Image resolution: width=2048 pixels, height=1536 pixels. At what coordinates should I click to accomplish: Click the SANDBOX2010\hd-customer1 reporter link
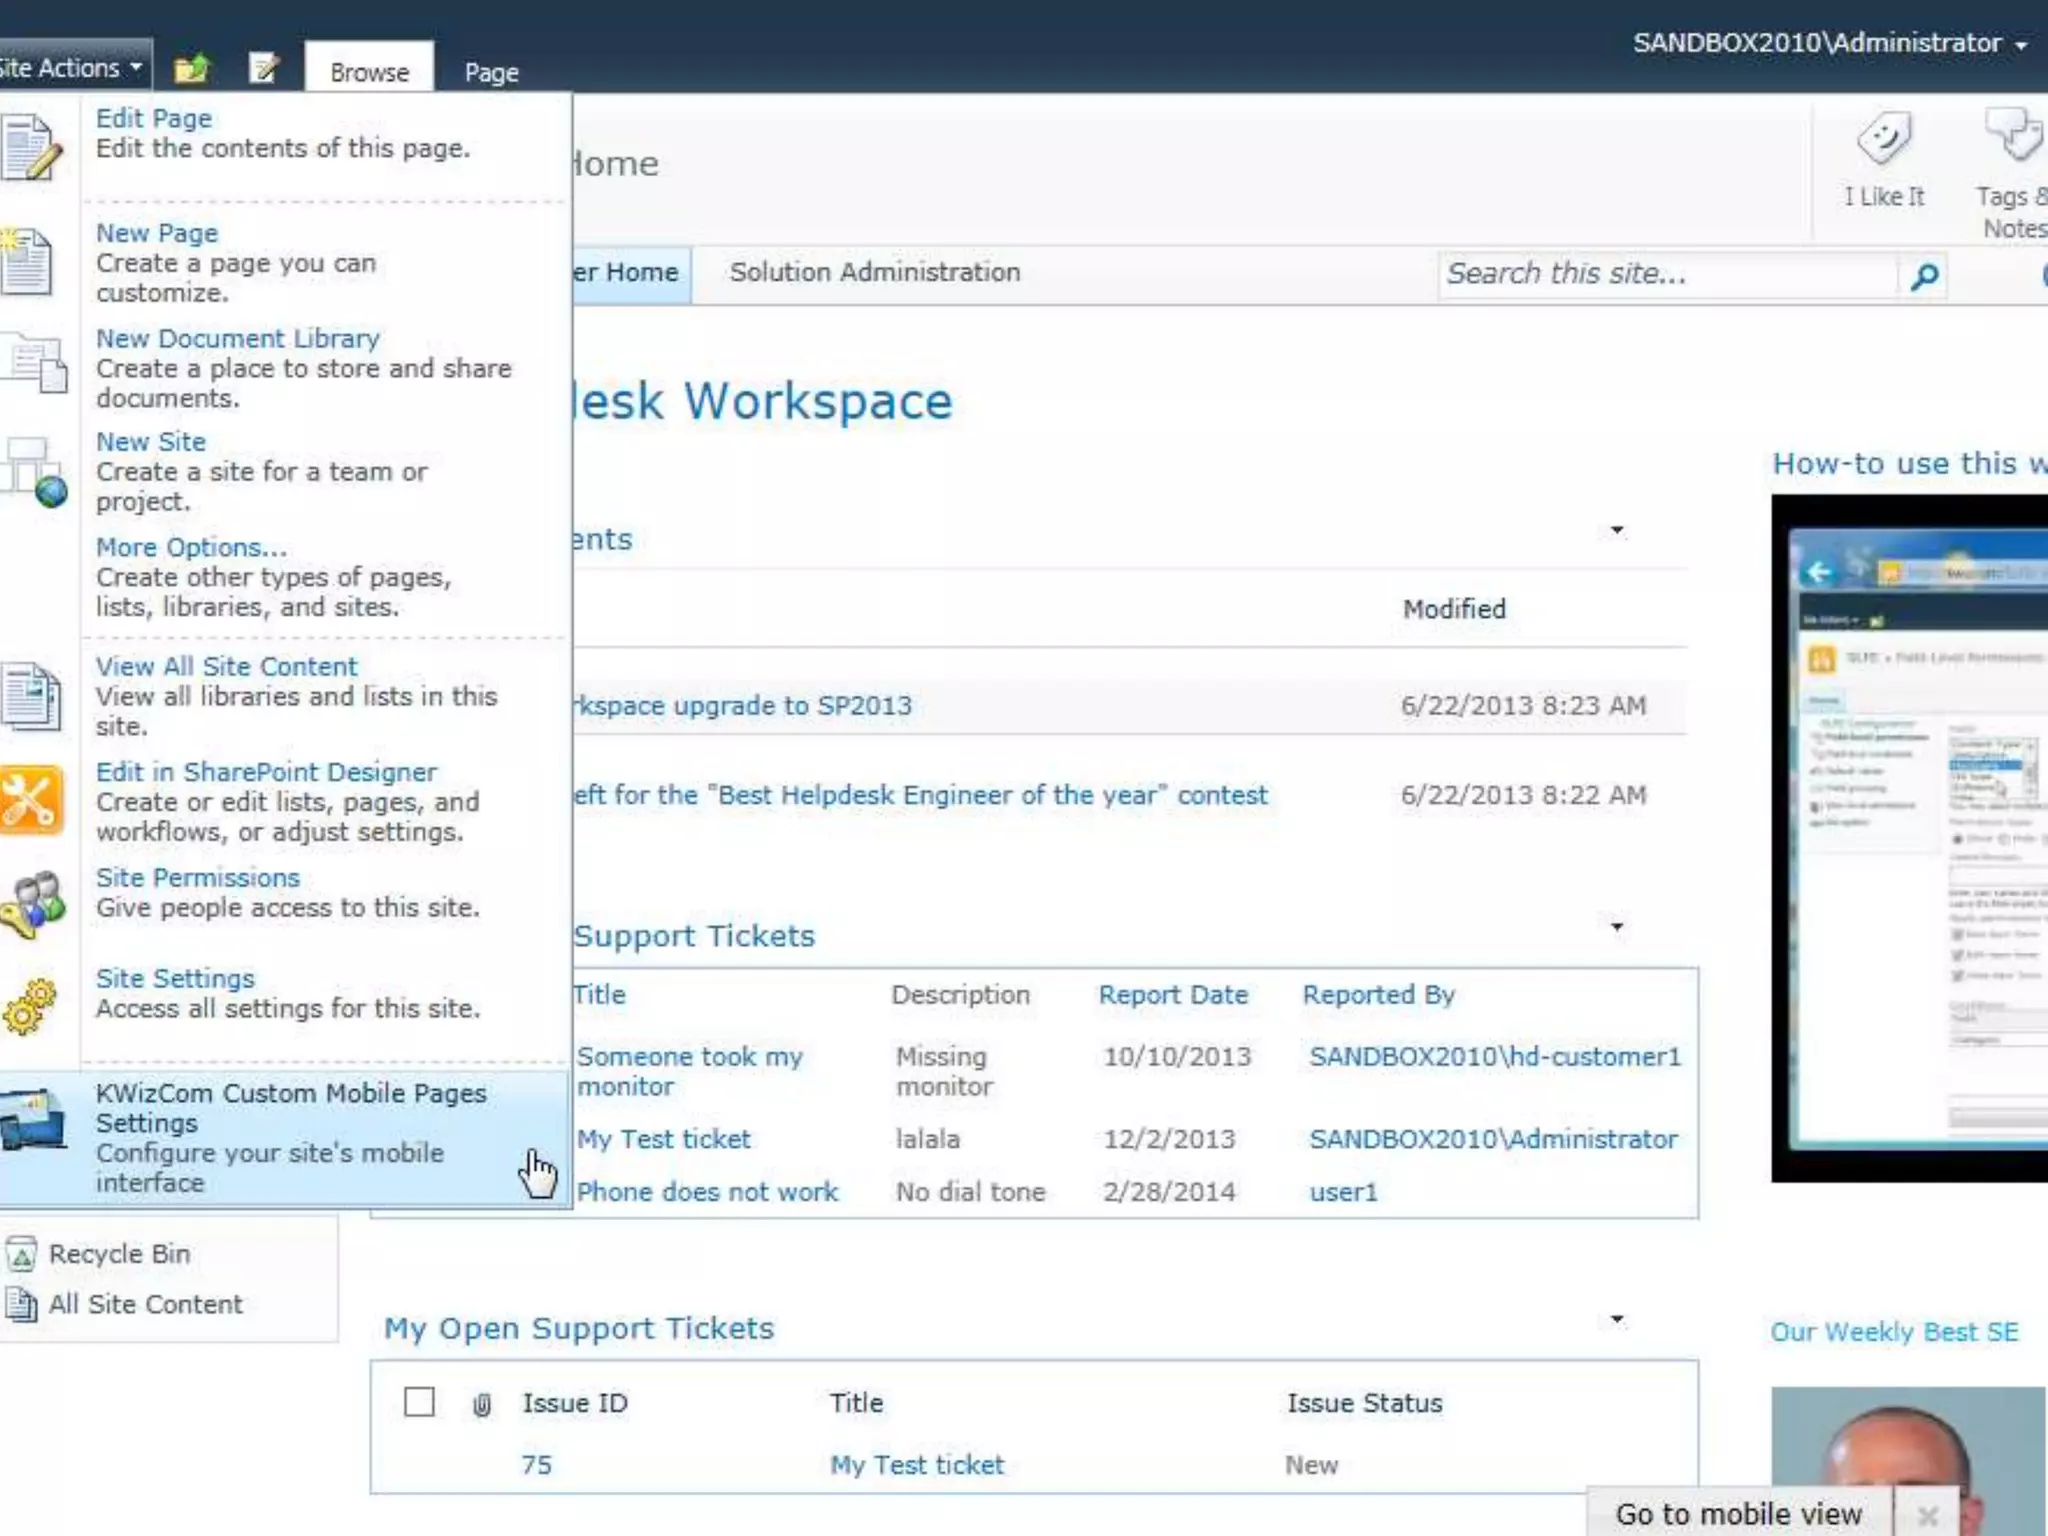(x=1495, y=1057)
